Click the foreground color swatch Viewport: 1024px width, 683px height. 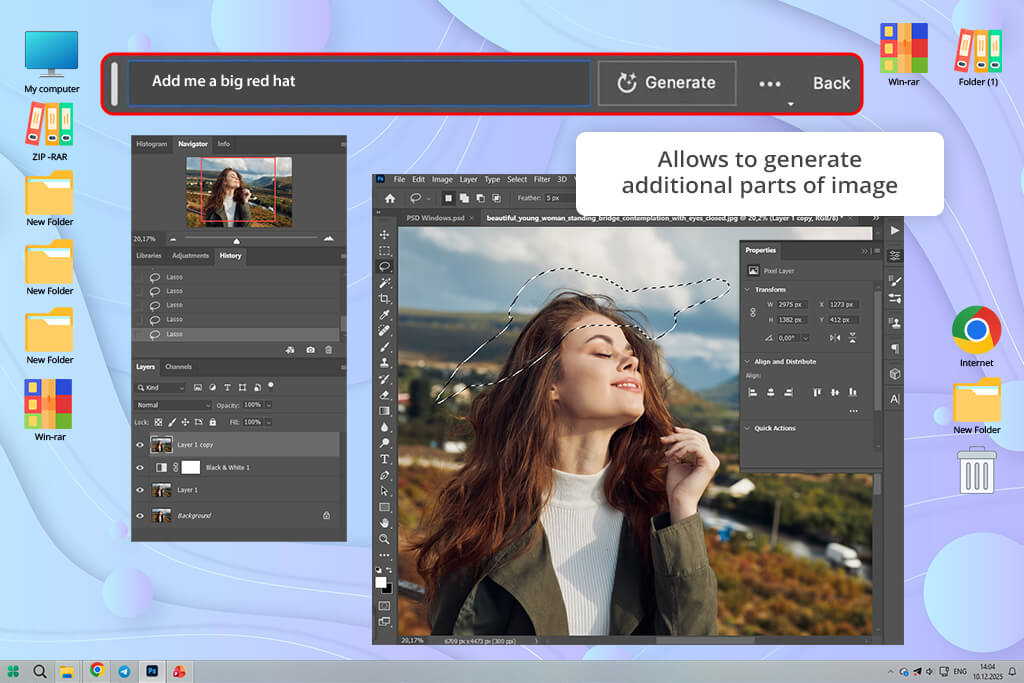click(x=381, y=582)
